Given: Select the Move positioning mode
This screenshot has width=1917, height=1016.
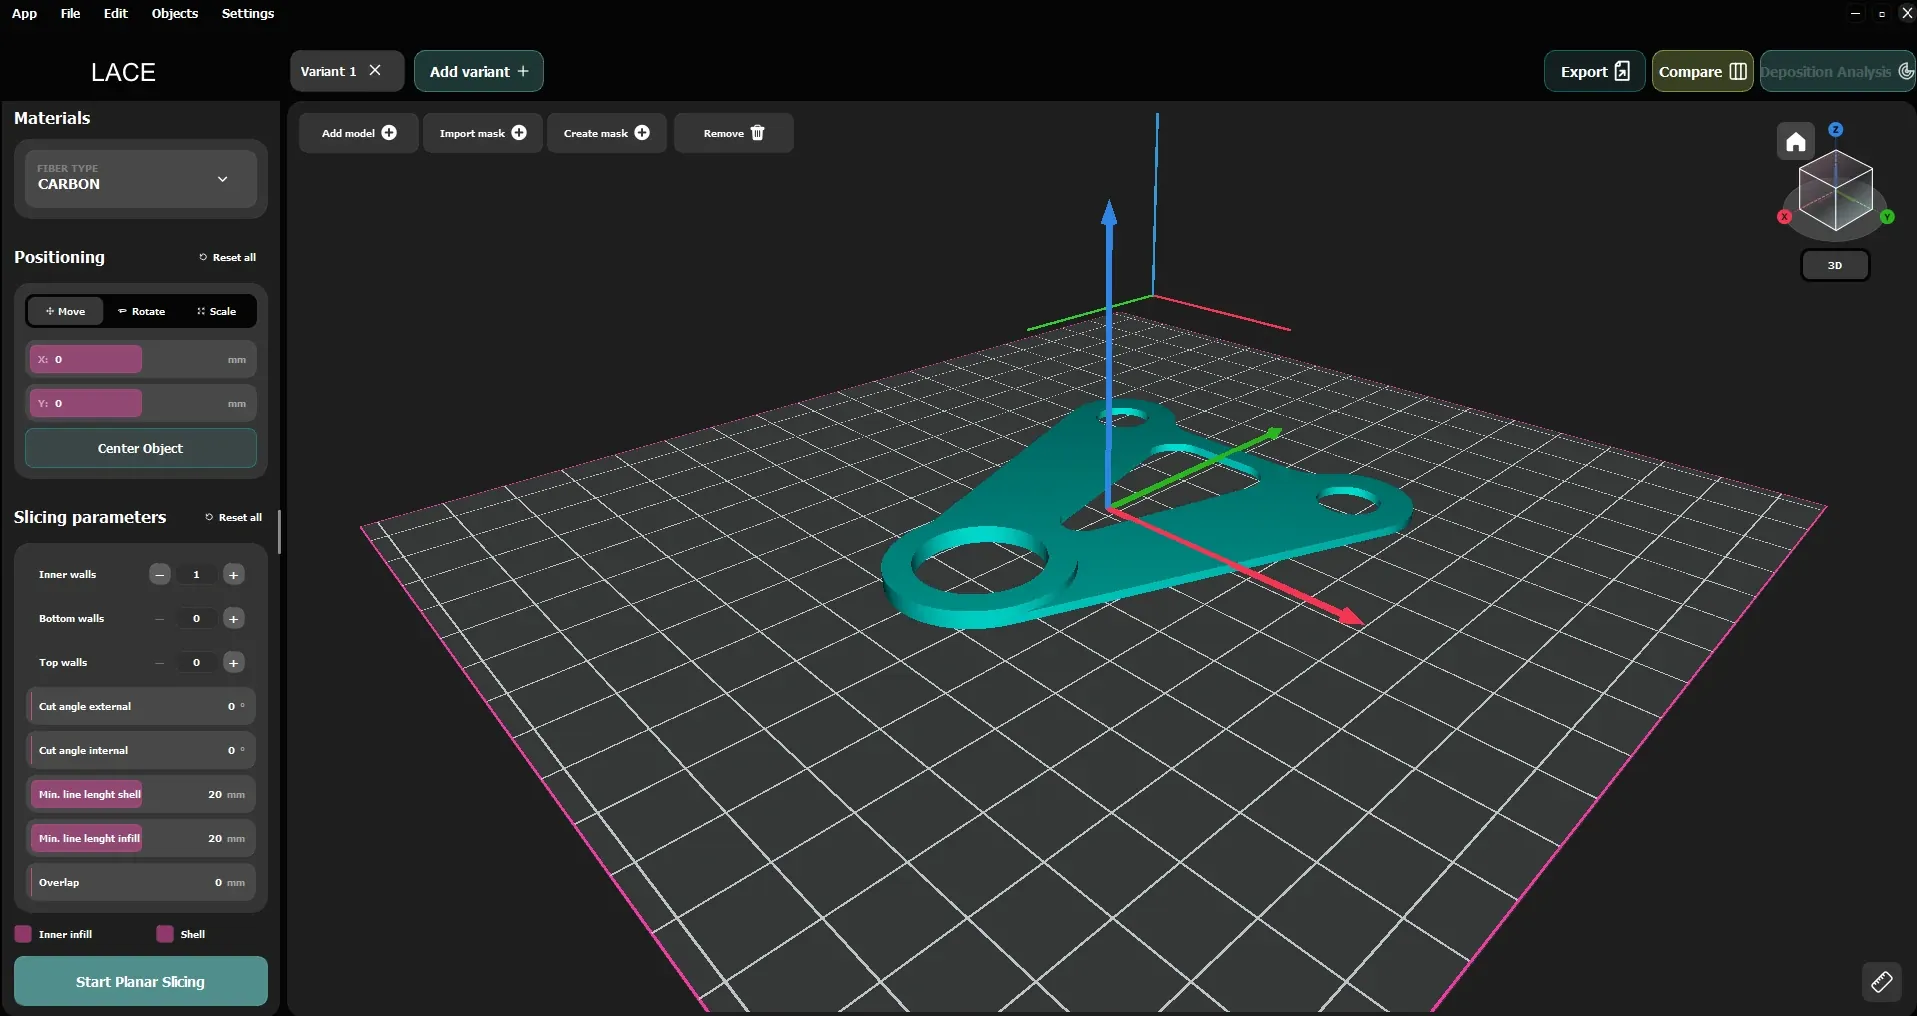Looking at the screenshot, I should pyautogui.click(x=65, y=311).
